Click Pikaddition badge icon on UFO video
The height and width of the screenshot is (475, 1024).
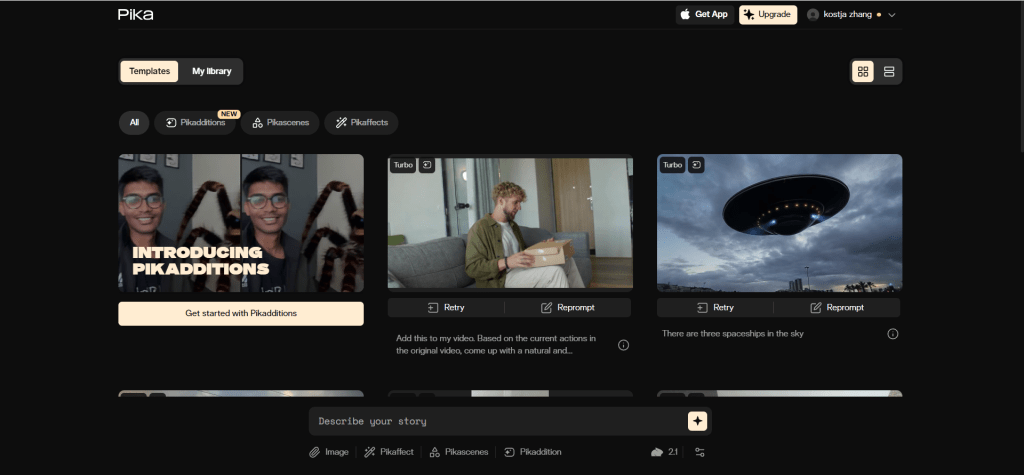(x=696, y=165)
